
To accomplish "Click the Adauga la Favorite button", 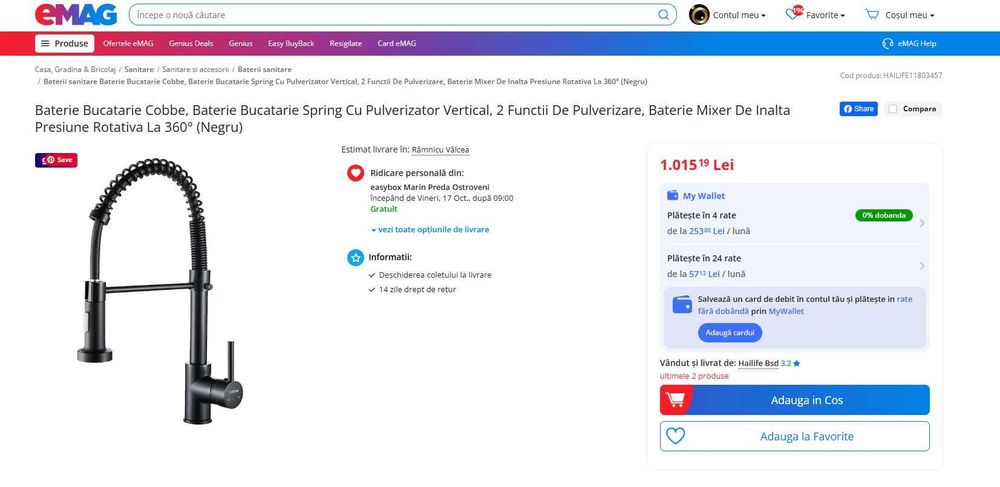I will tap(795, 436).
